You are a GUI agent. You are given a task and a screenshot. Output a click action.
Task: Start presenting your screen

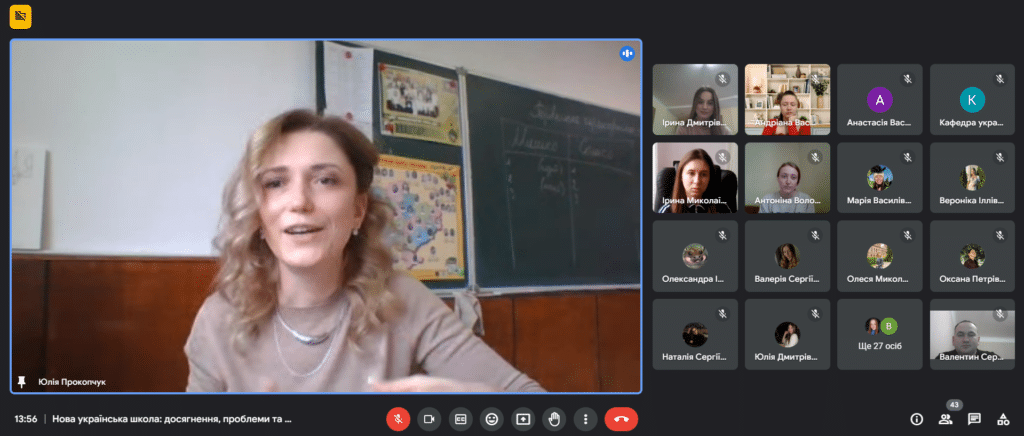coord(523,419)
